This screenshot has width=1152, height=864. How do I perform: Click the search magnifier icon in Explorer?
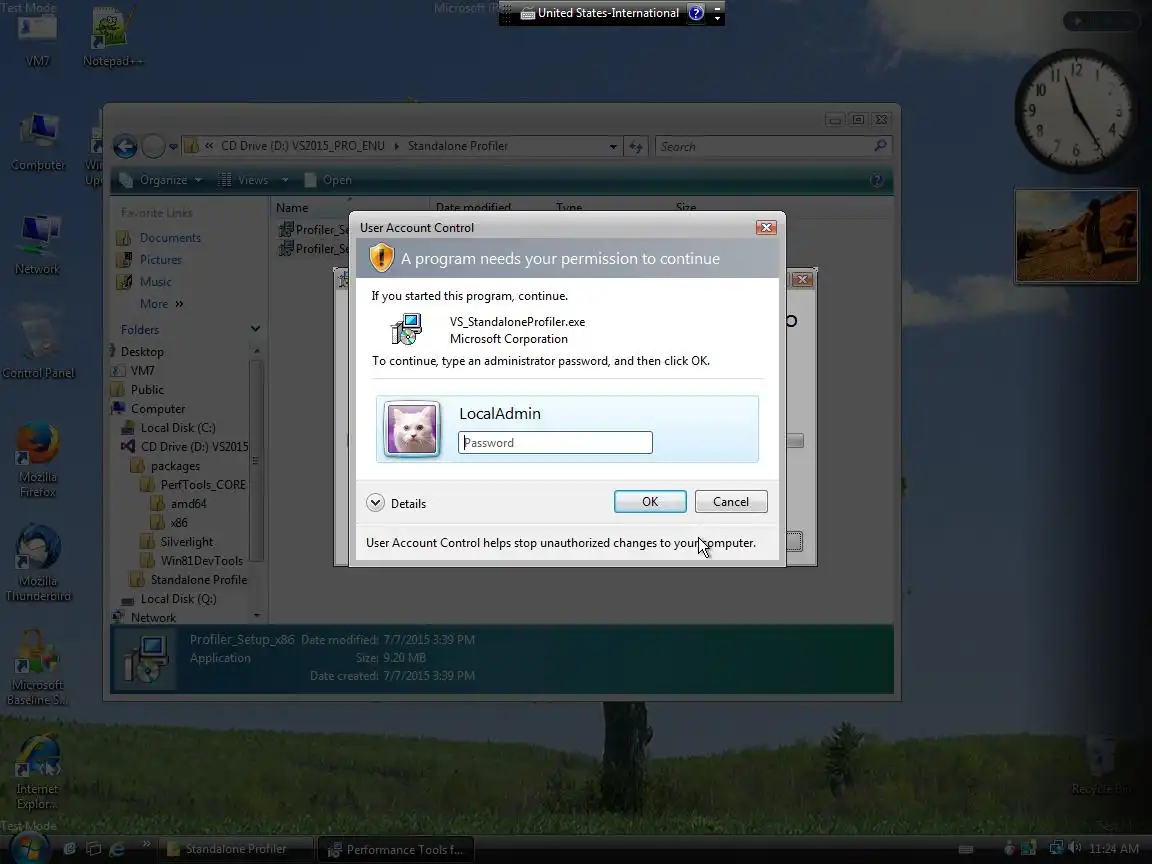tap(880, 146)
